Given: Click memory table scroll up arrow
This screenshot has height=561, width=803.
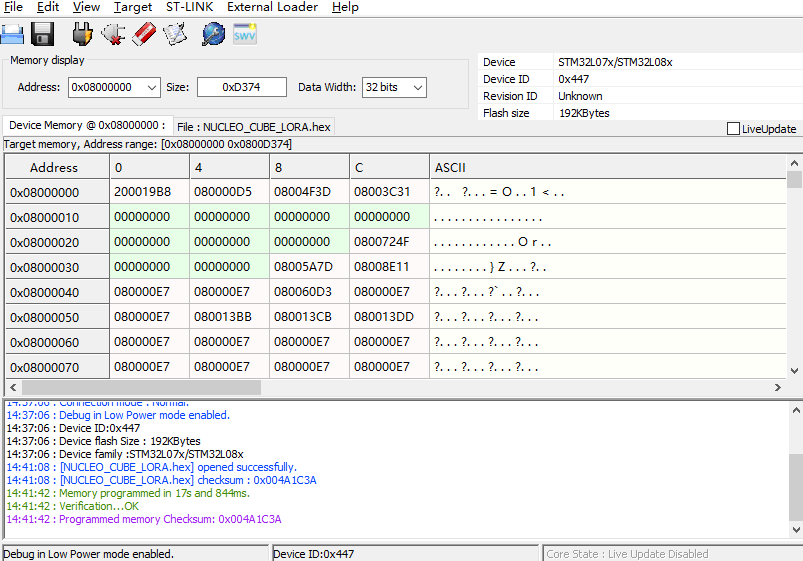Looking at the screenshot, I should 794,163.
